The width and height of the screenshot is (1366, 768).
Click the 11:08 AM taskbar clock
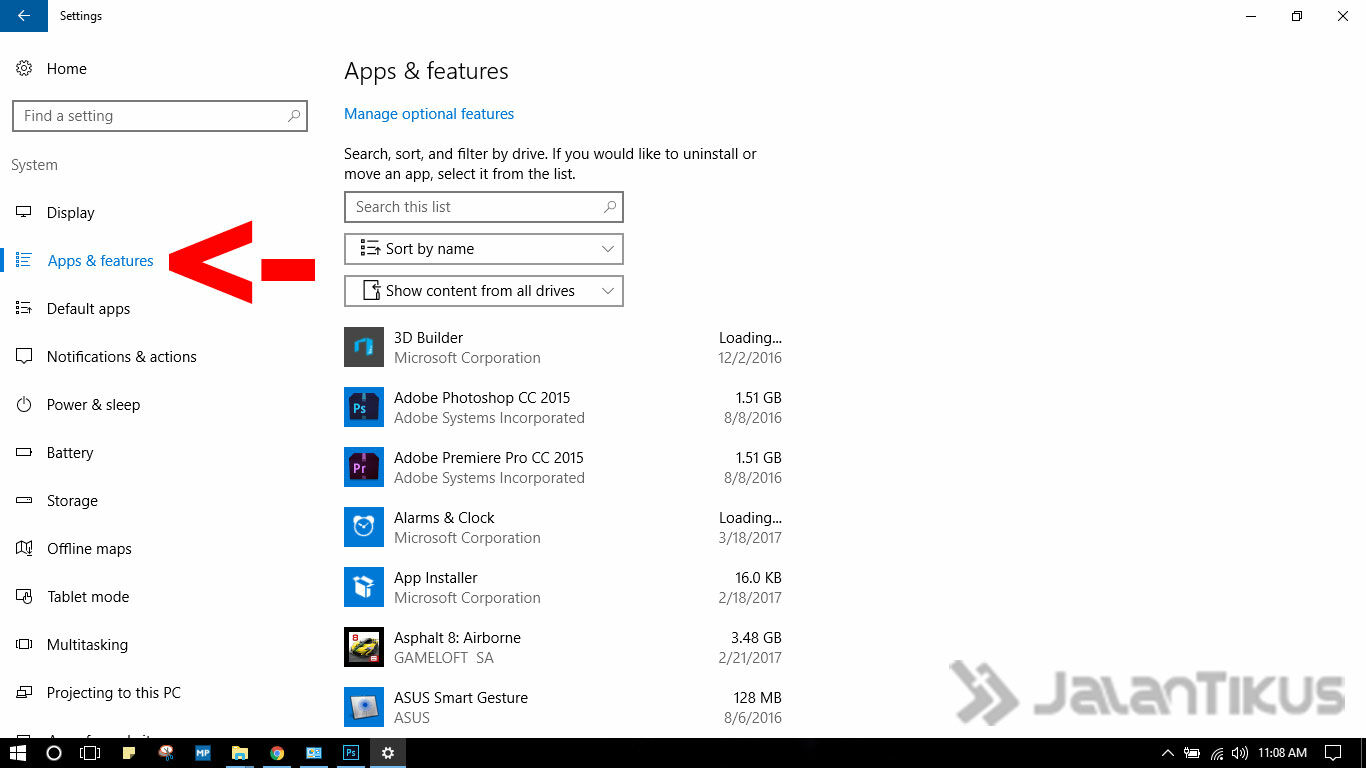click(x=1283, y=753)
